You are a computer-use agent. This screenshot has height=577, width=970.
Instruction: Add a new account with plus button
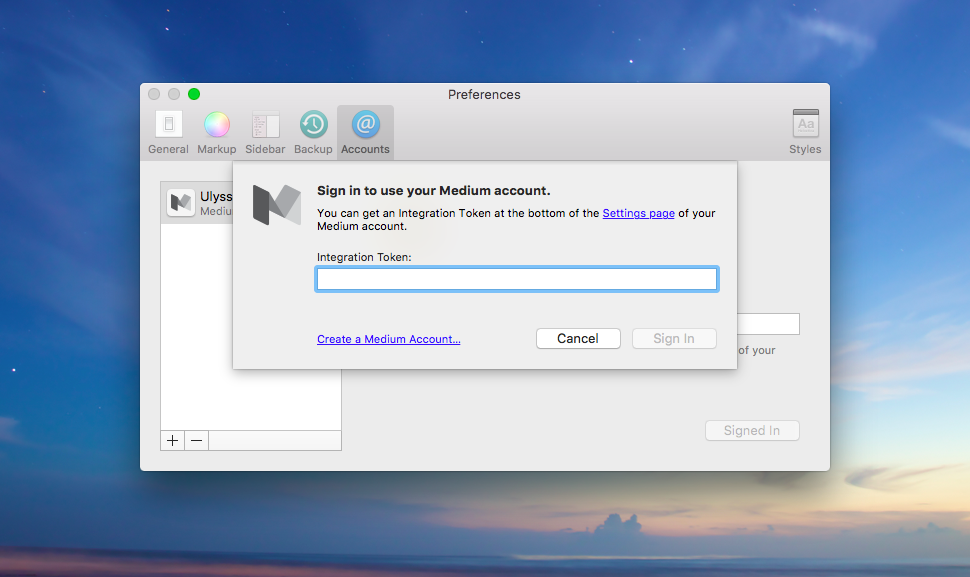(x=173, y=440)
